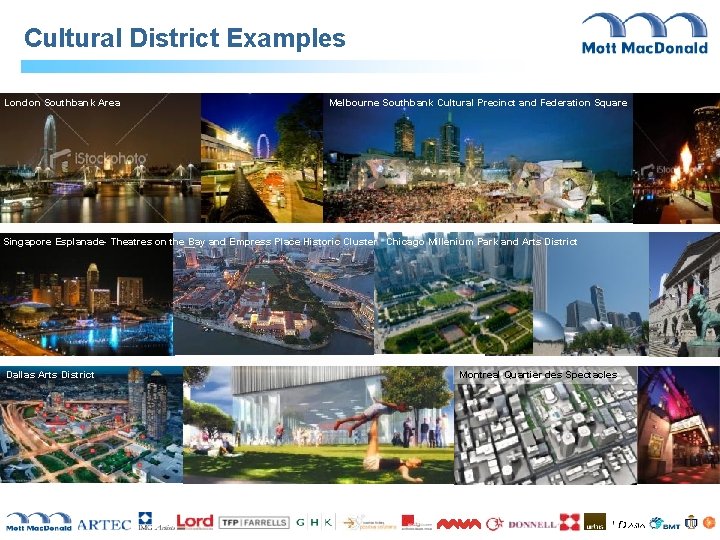Open the Montreal theatre night photo
Screen dimensions: 720x540
click(x=679, y=425)
